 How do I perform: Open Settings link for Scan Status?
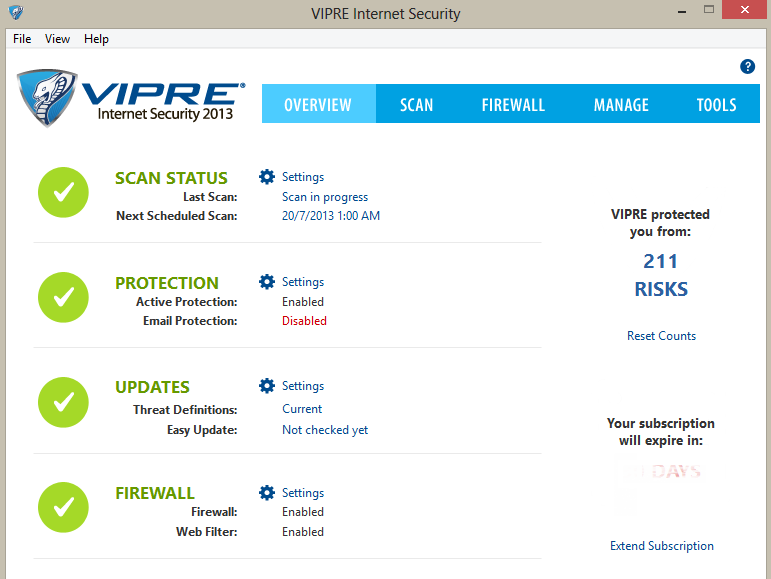(303, 177)
